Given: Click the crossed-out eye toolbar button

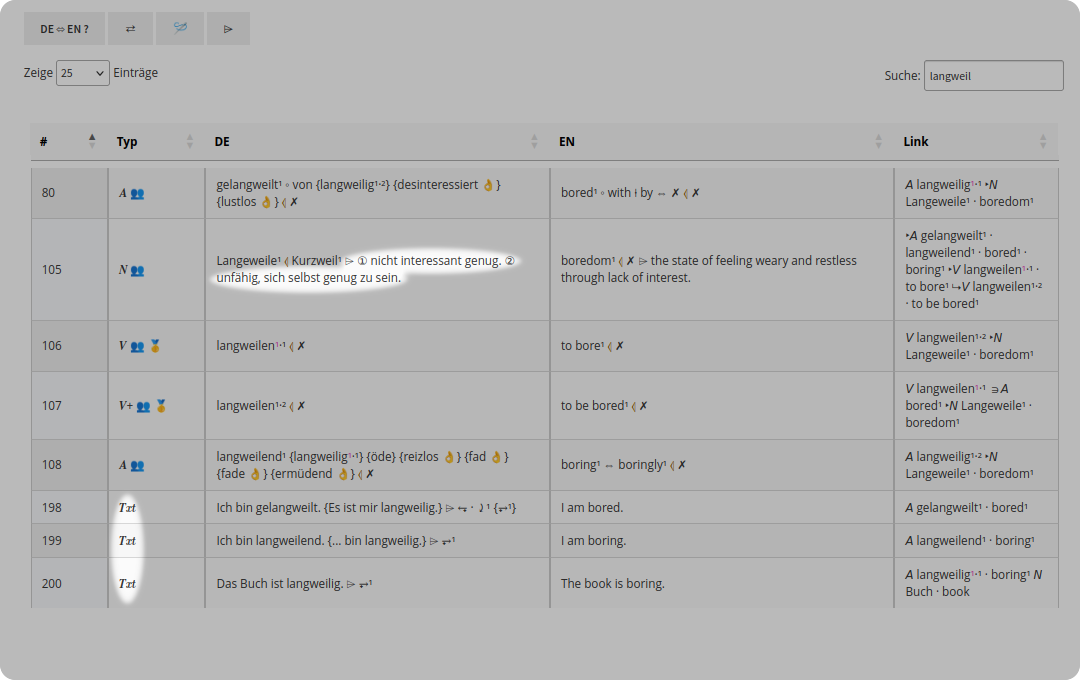Looking at the screenshot, I should click(x=180, y=29).
